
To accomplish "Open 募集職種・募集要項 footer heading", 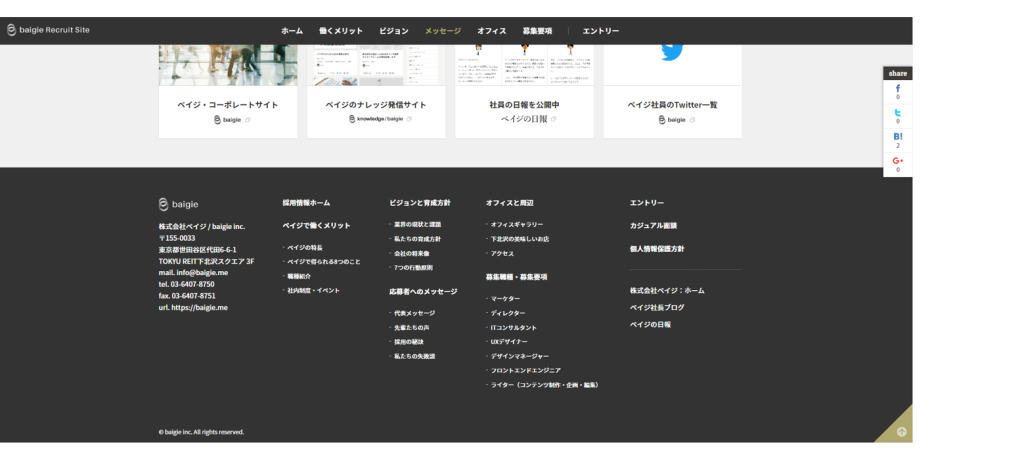I will coord(517,276).
